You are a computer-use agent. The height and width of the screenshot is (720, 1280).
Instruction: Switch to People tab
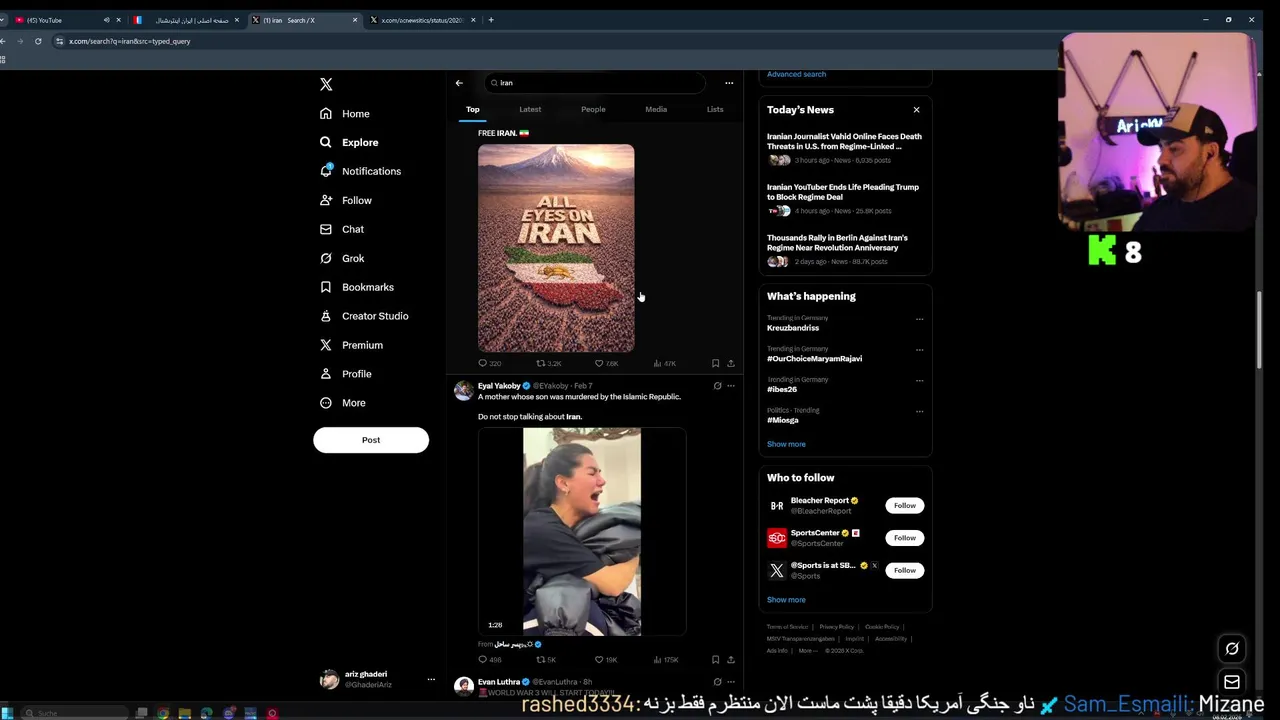[593, 109]
